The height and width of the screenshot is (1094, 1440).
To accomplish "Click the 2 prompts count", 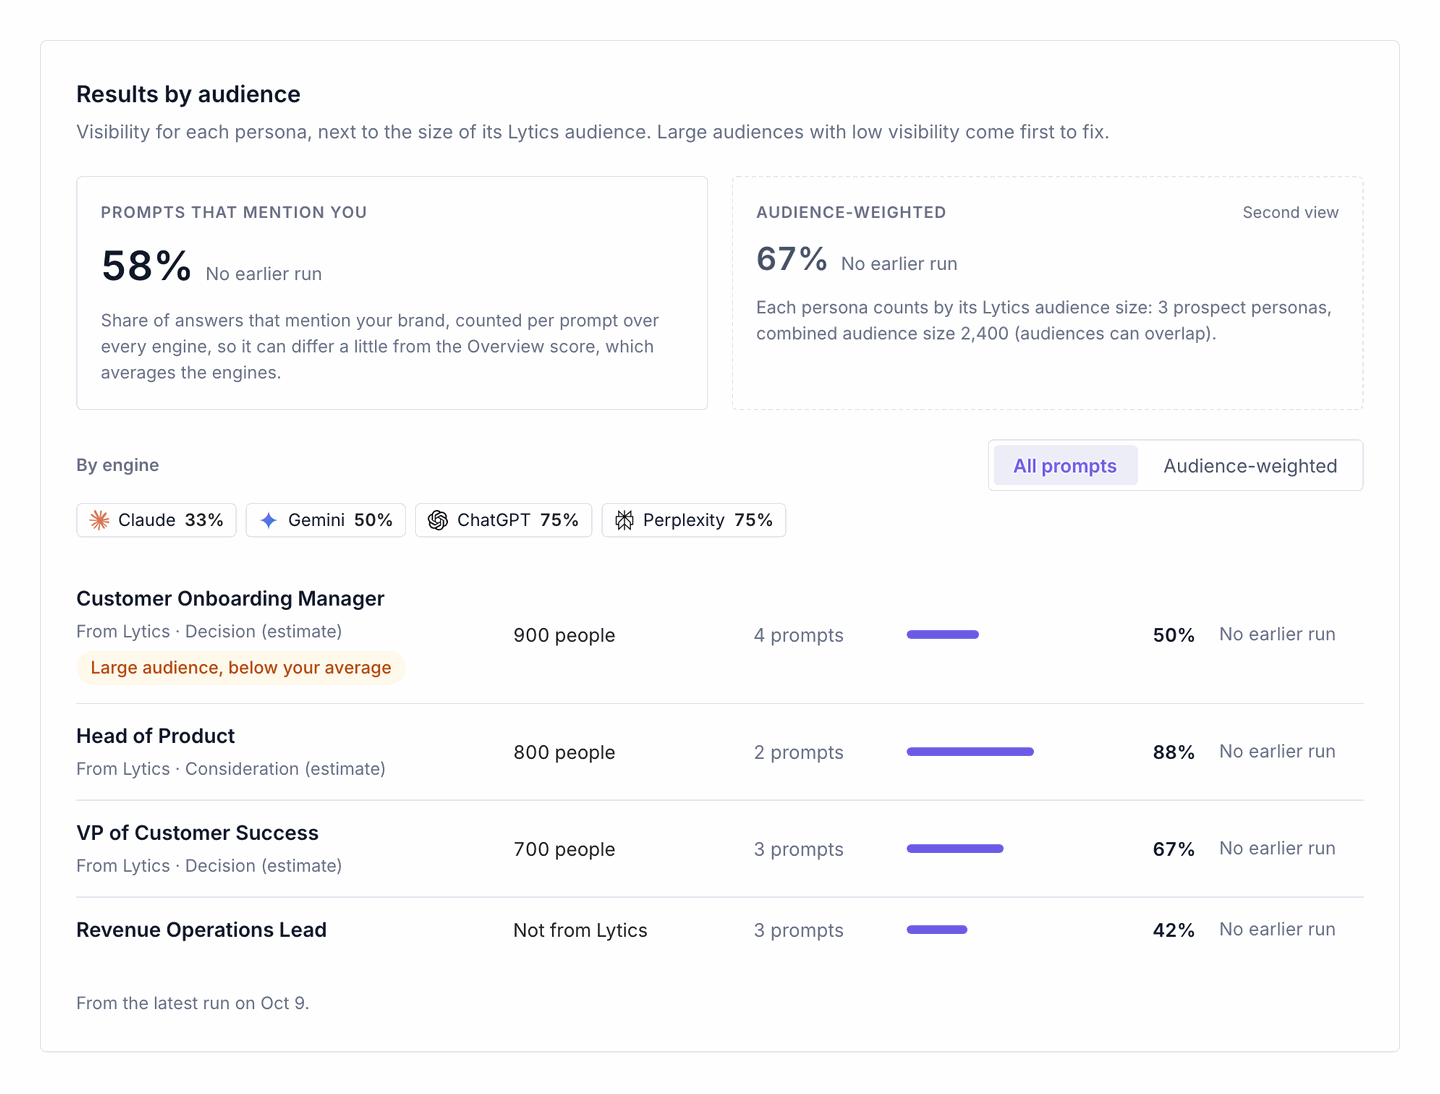I will pos(799,752).
